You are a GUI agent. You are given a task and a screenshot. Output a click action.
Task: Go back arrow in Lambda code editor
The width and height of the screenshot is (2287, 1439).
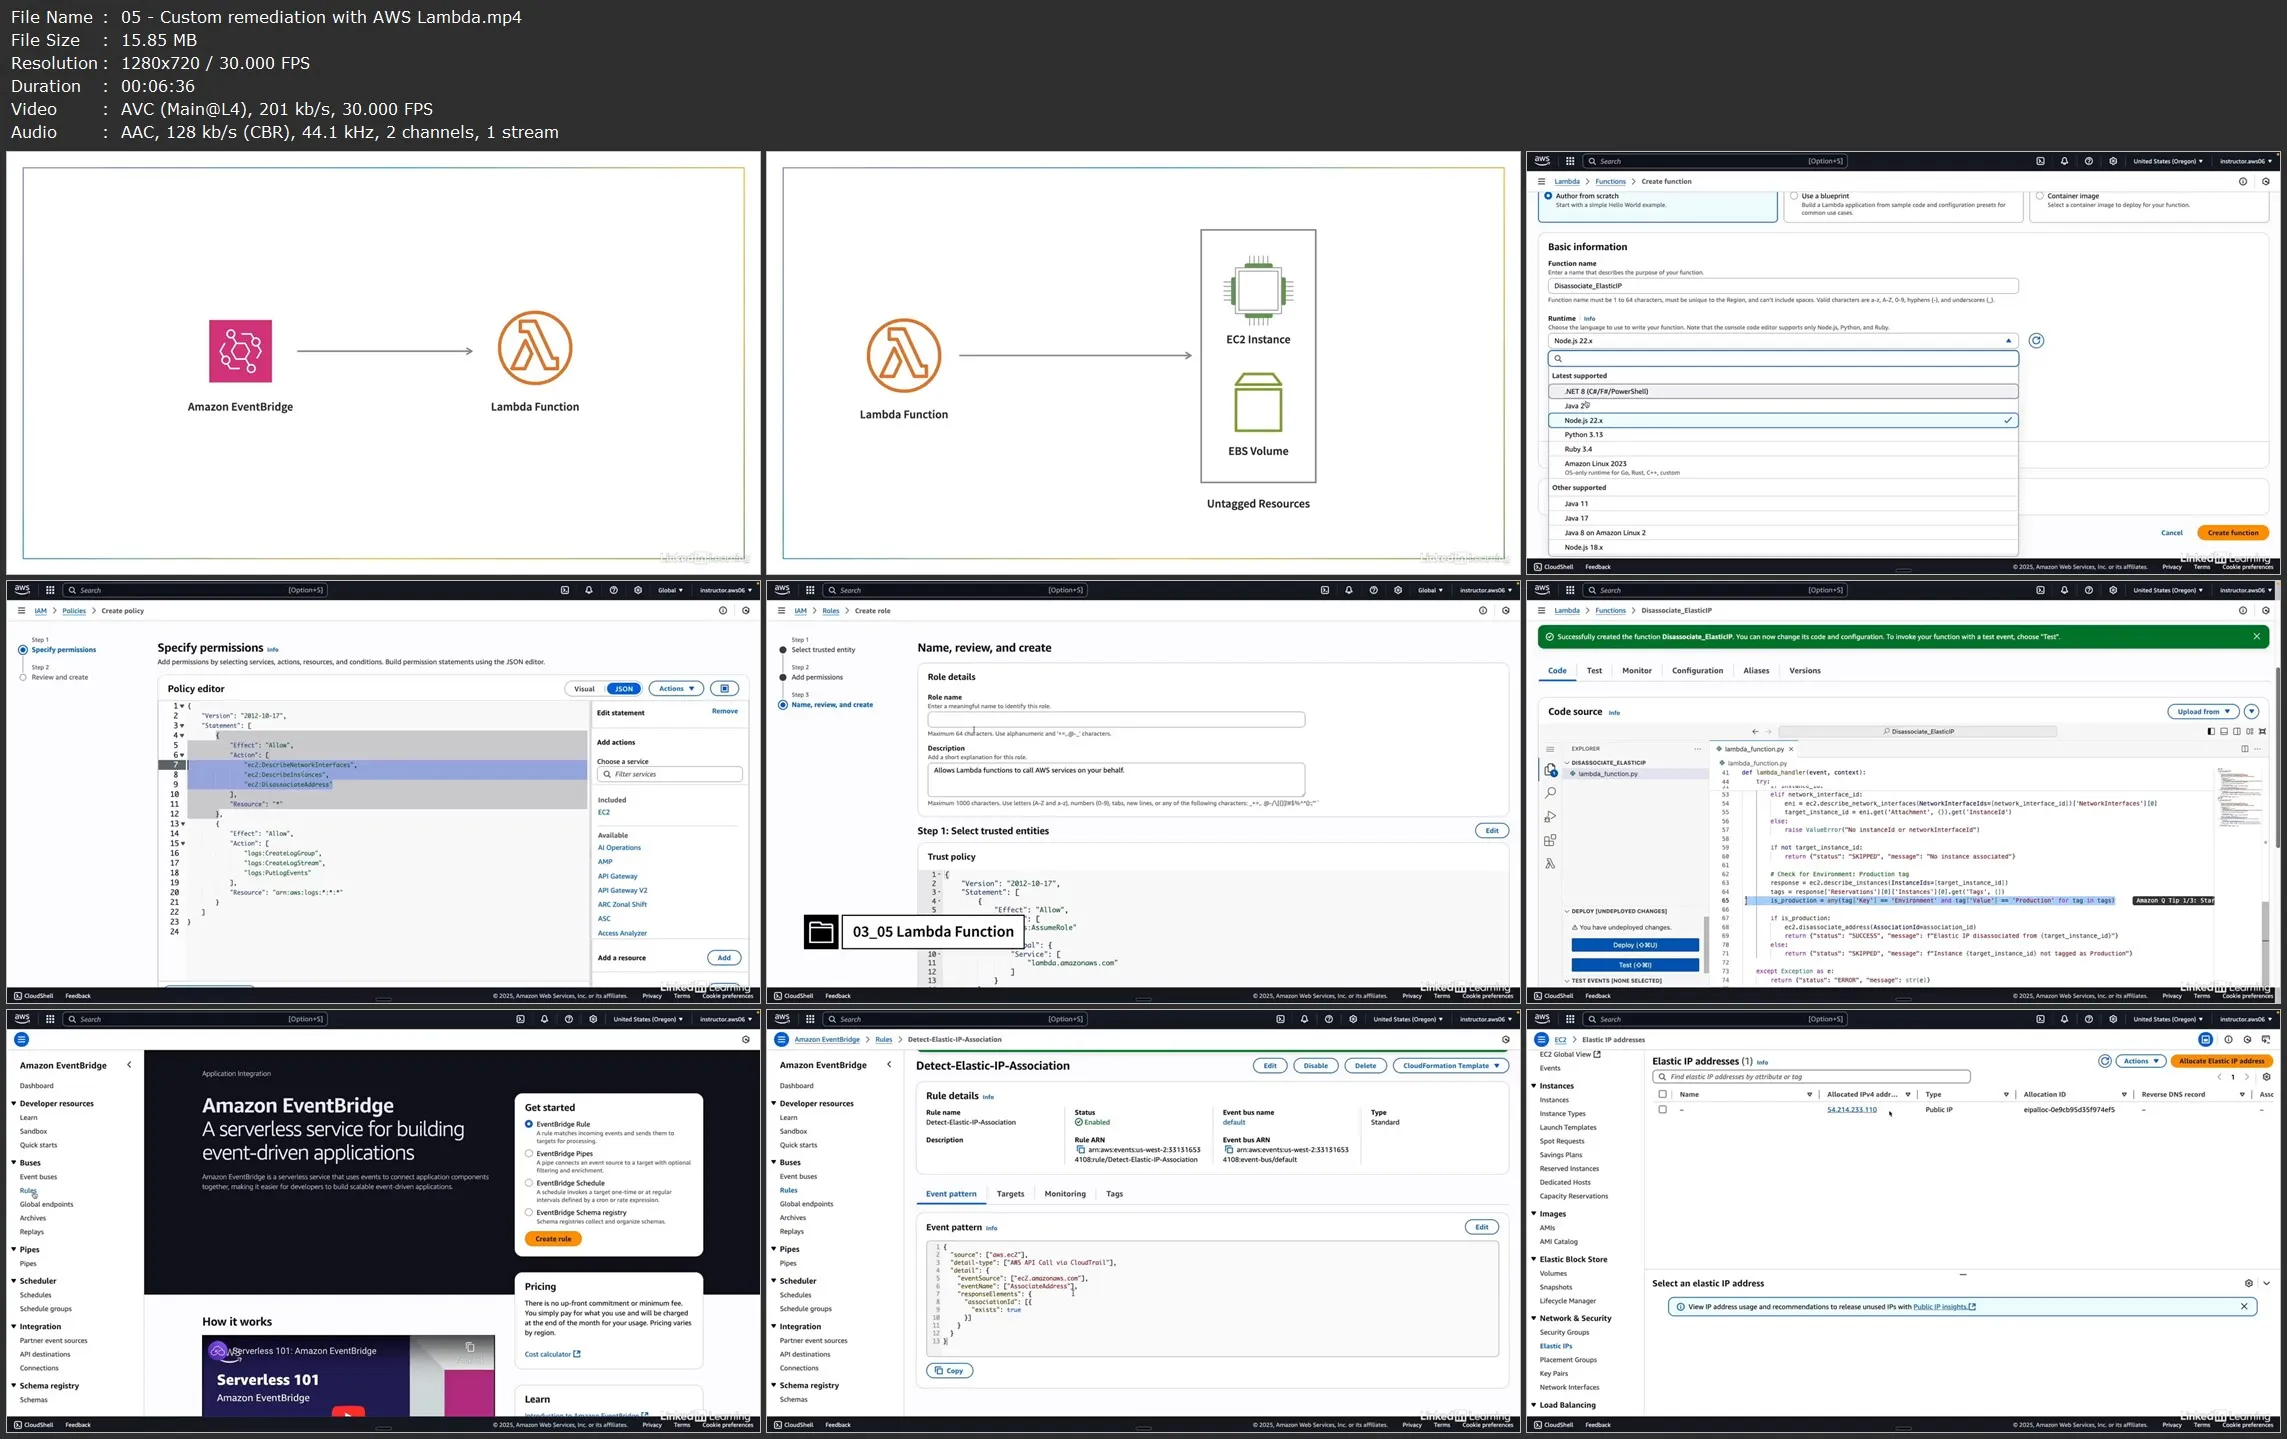(x=1755, y=732)
